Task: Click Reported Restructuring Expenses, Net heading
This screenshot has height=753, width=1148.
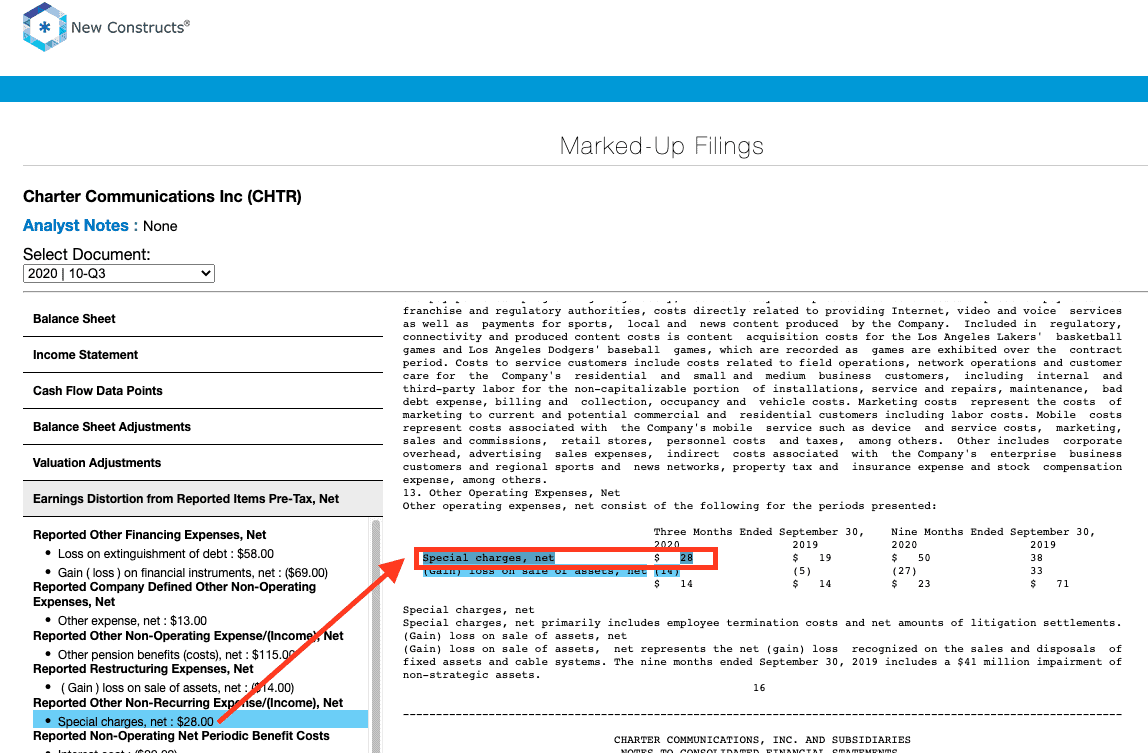Action: [x=143, y=669]
